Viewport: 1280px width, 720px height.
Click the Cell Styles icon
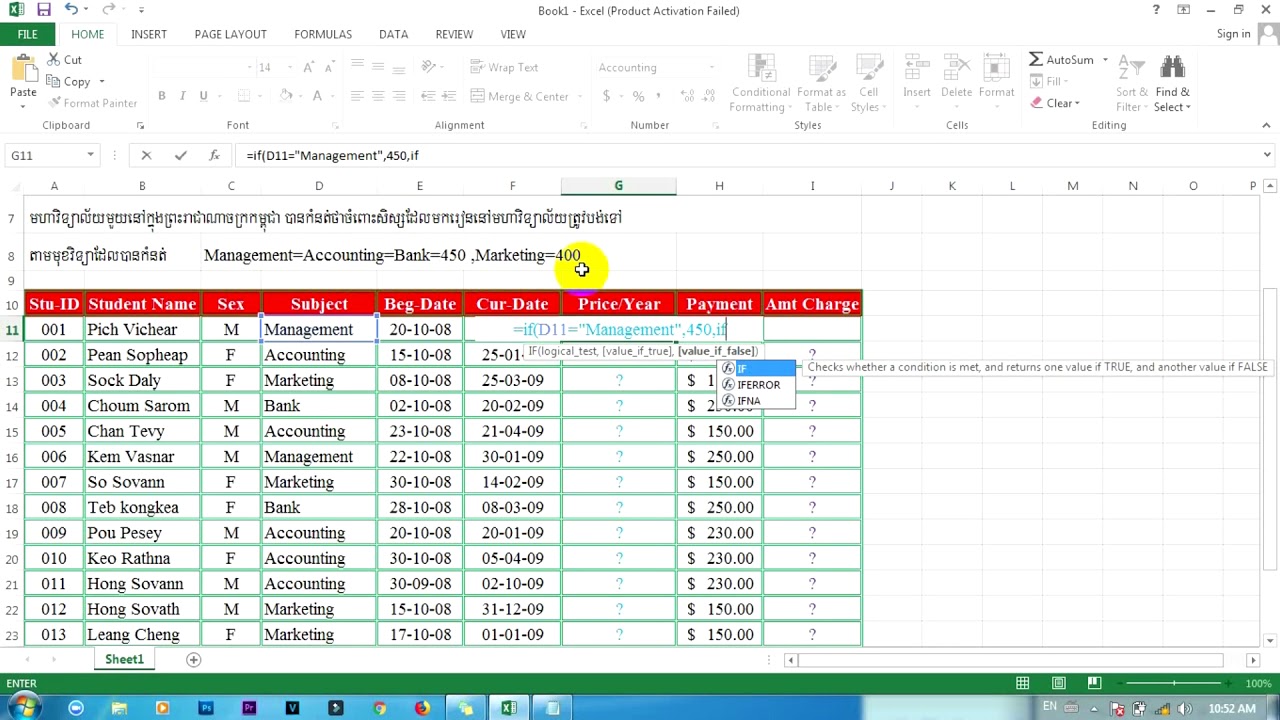[x=868, y=68]
